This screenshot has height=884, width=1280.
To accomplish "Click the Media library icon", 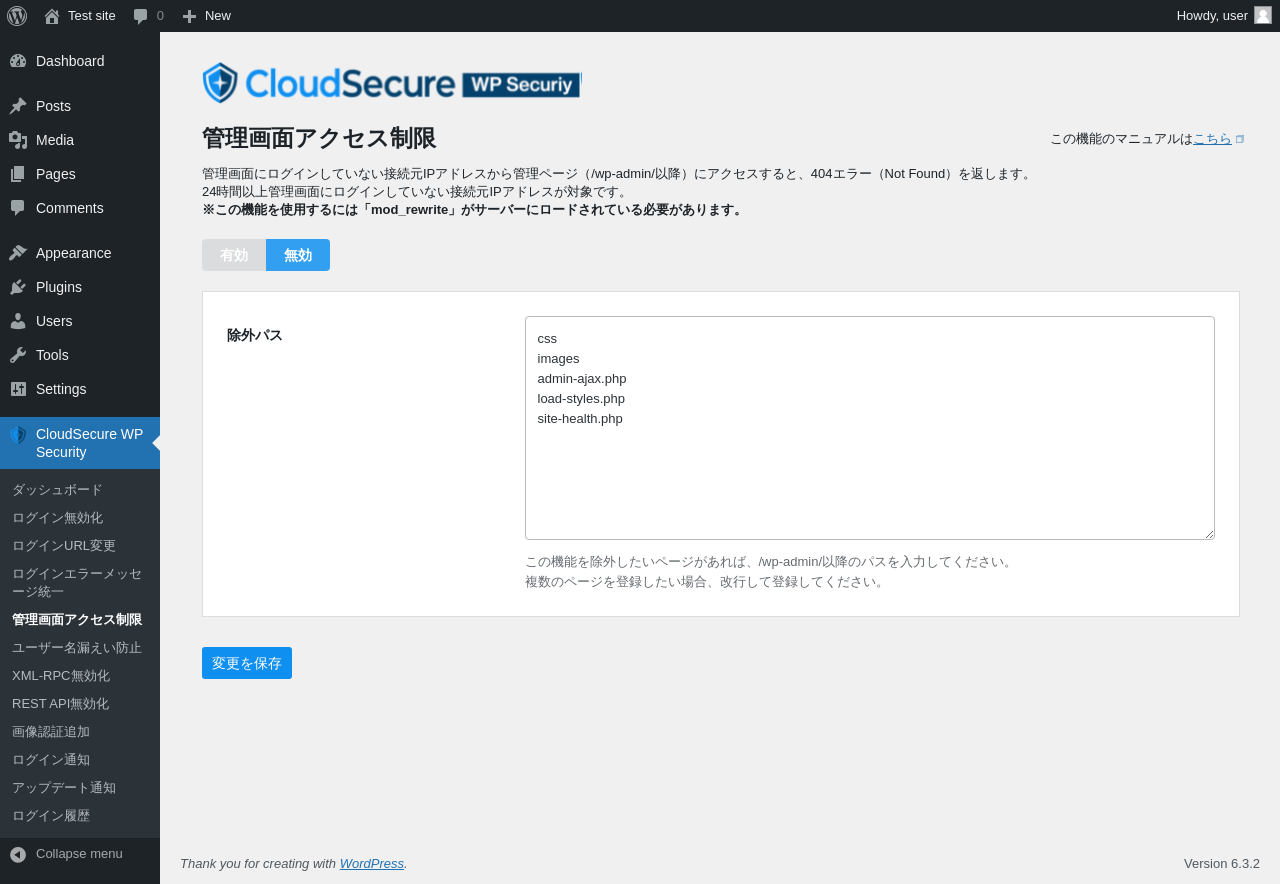I will (18, 140).
